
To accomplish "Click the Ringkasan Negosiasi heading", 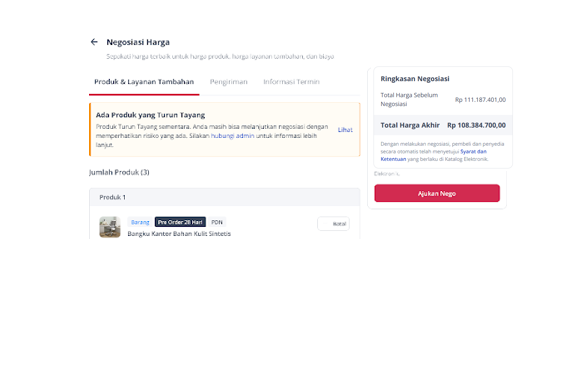I will (415, 79).
